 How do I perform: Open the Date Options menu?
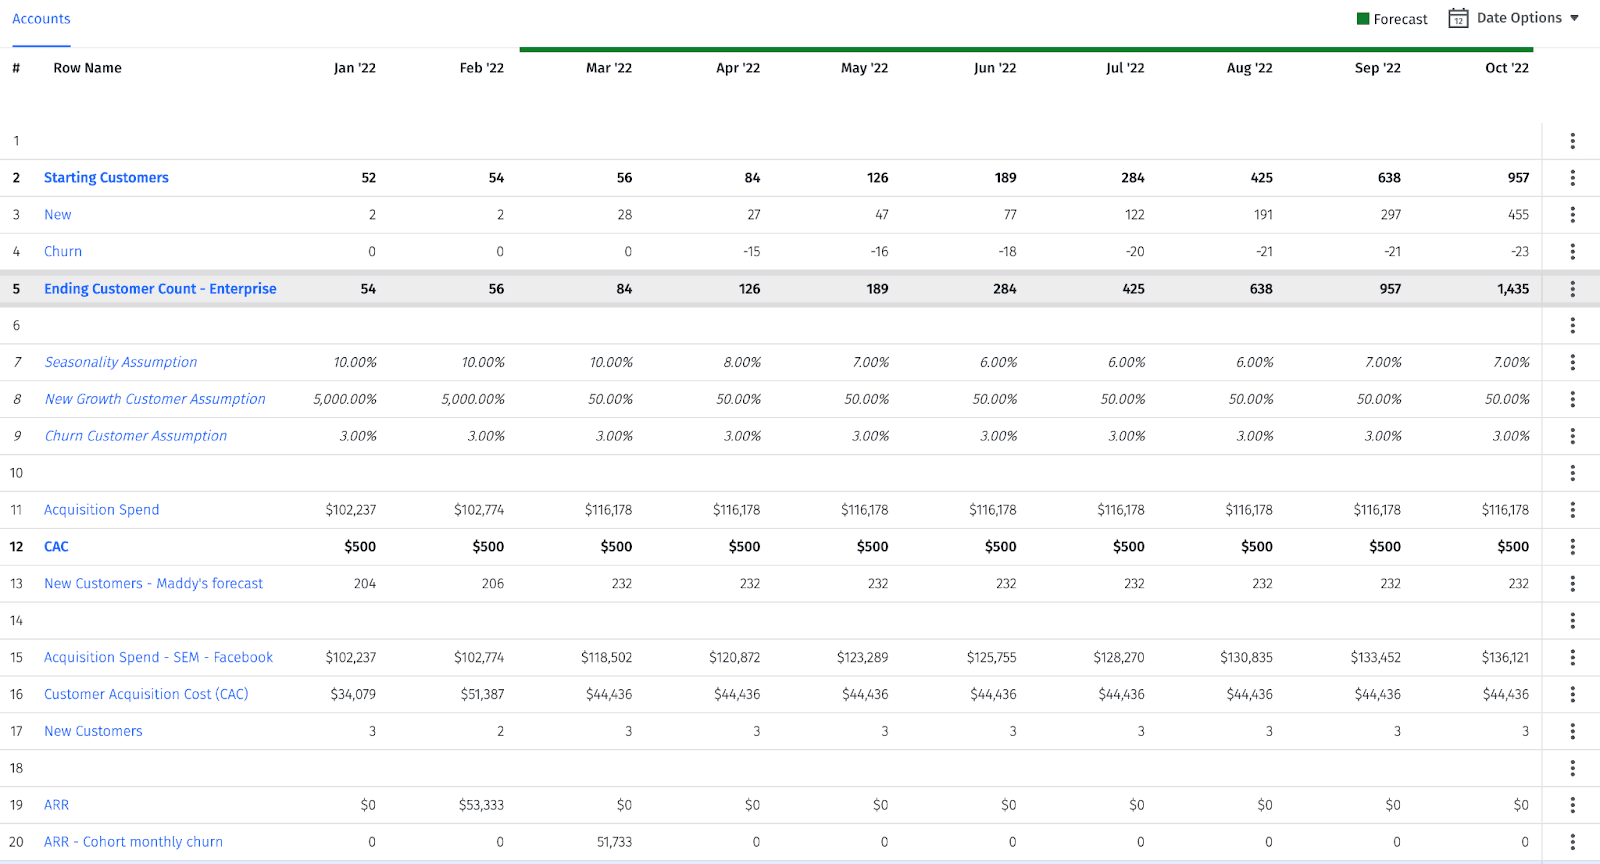[1518, 19]
